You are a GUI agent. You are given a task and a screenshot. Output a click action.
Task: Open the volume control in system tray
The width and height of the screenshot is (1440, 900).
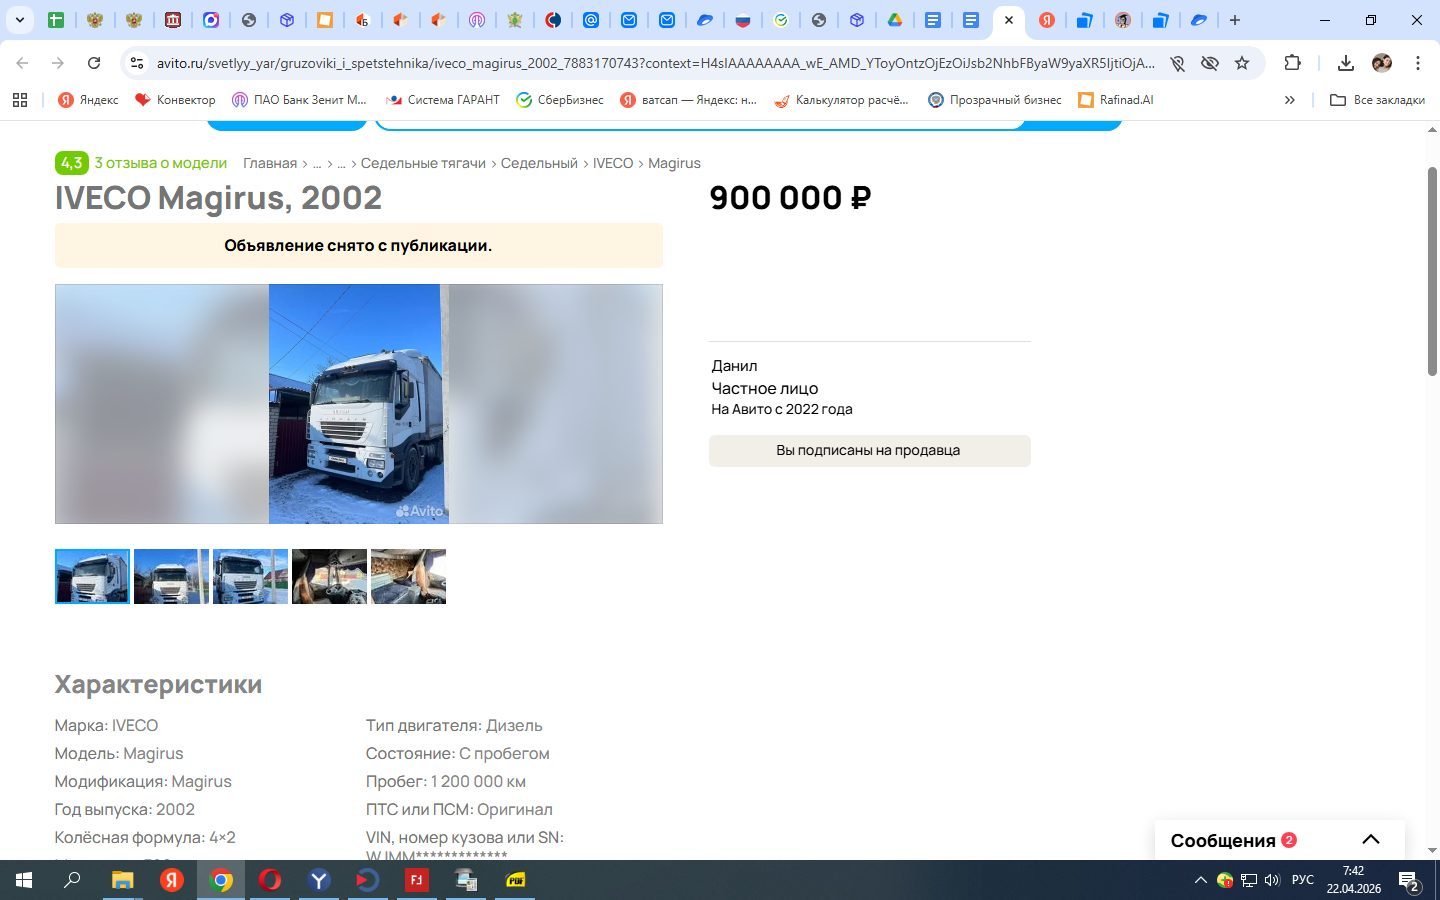pyautogui.click(x=1272, y=880)
